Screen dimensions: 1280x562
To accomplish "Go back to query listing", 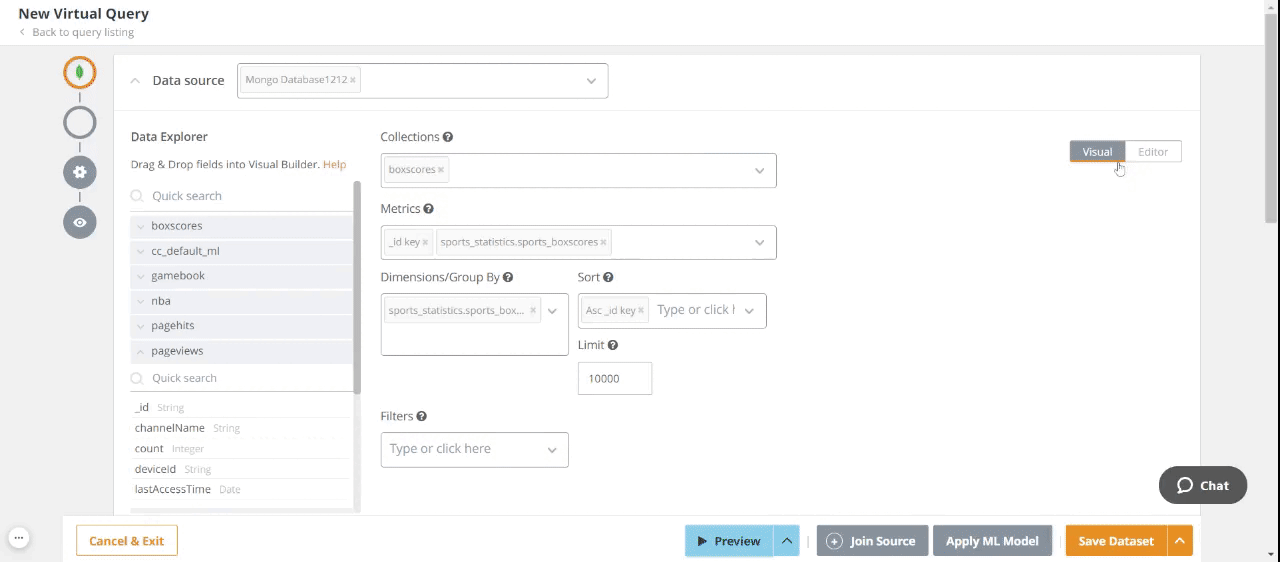I will pos(83,32).
